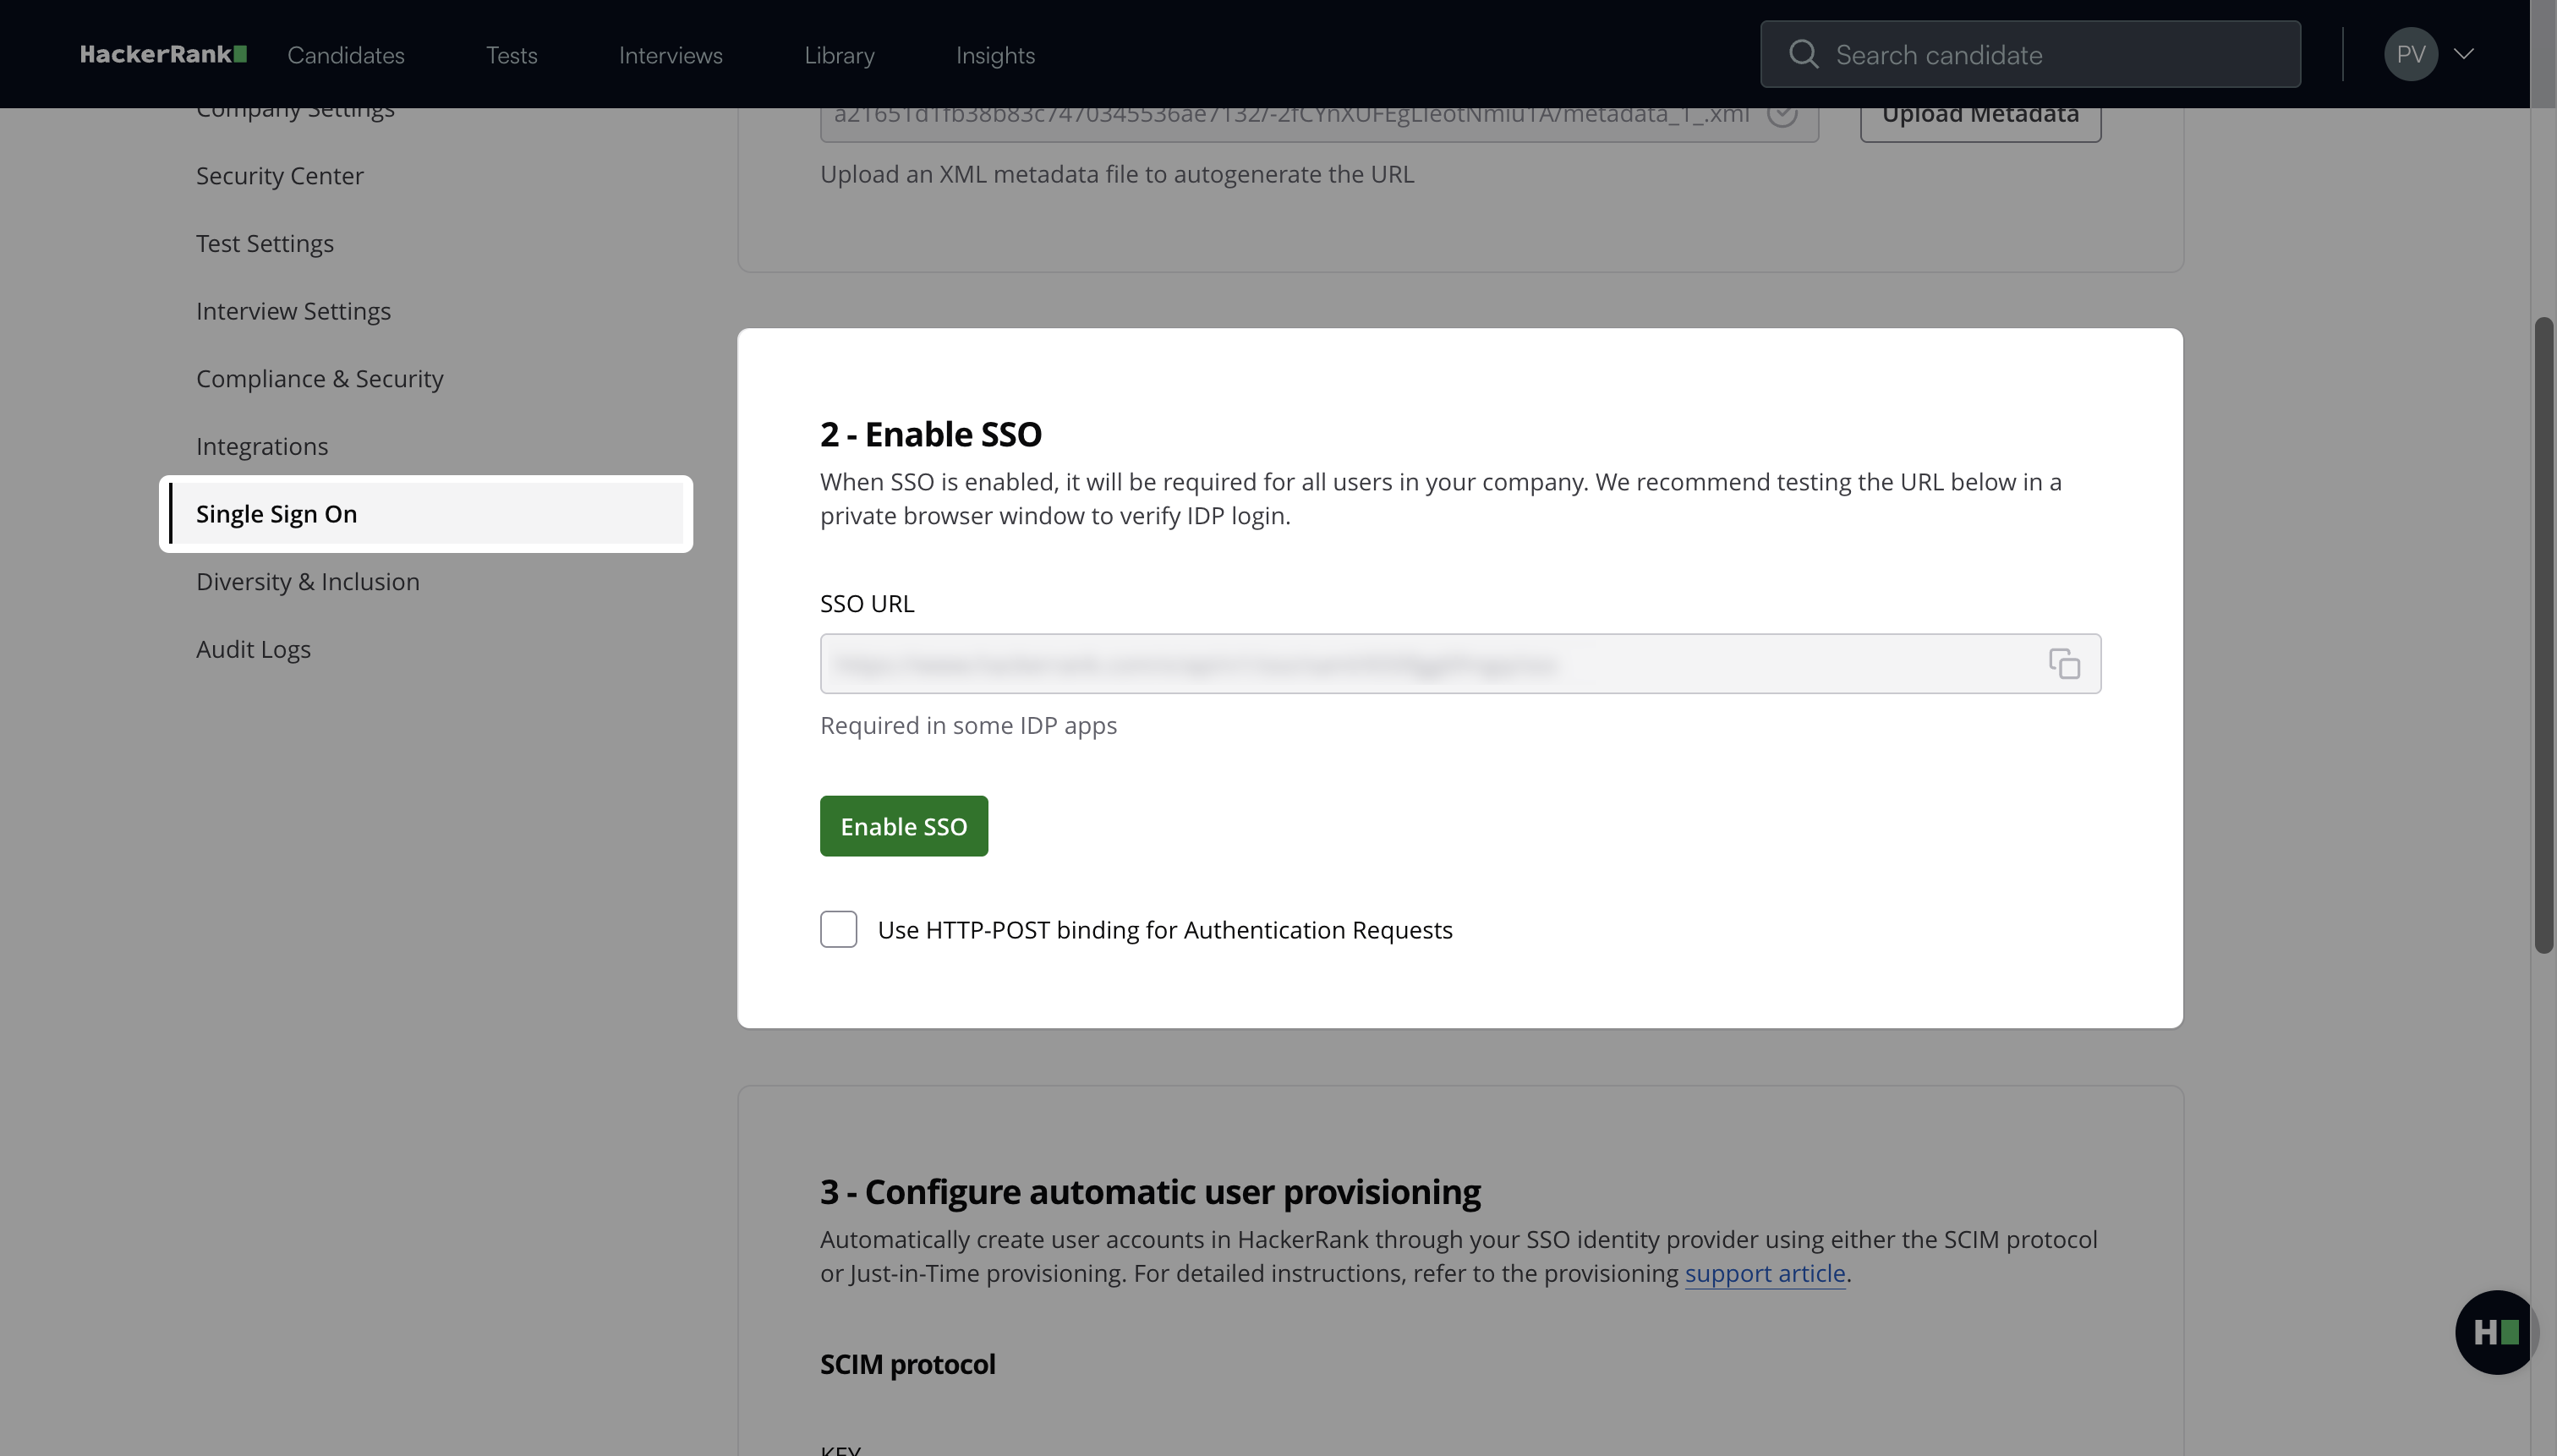Copy the SSO URL with copy icon
Screen dimensions: 2557x1456
pyautogui.click(x=2064, y=664)
